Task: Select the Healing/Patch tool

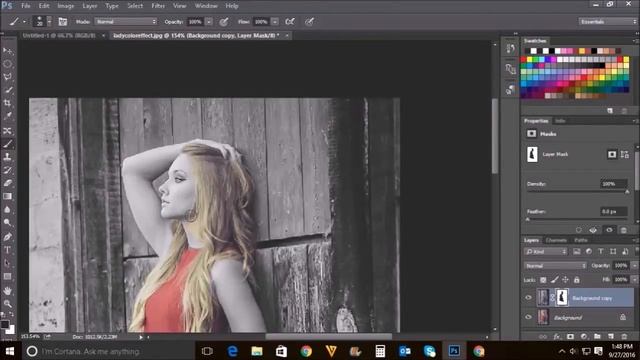Action: click(x=7, y=131)
